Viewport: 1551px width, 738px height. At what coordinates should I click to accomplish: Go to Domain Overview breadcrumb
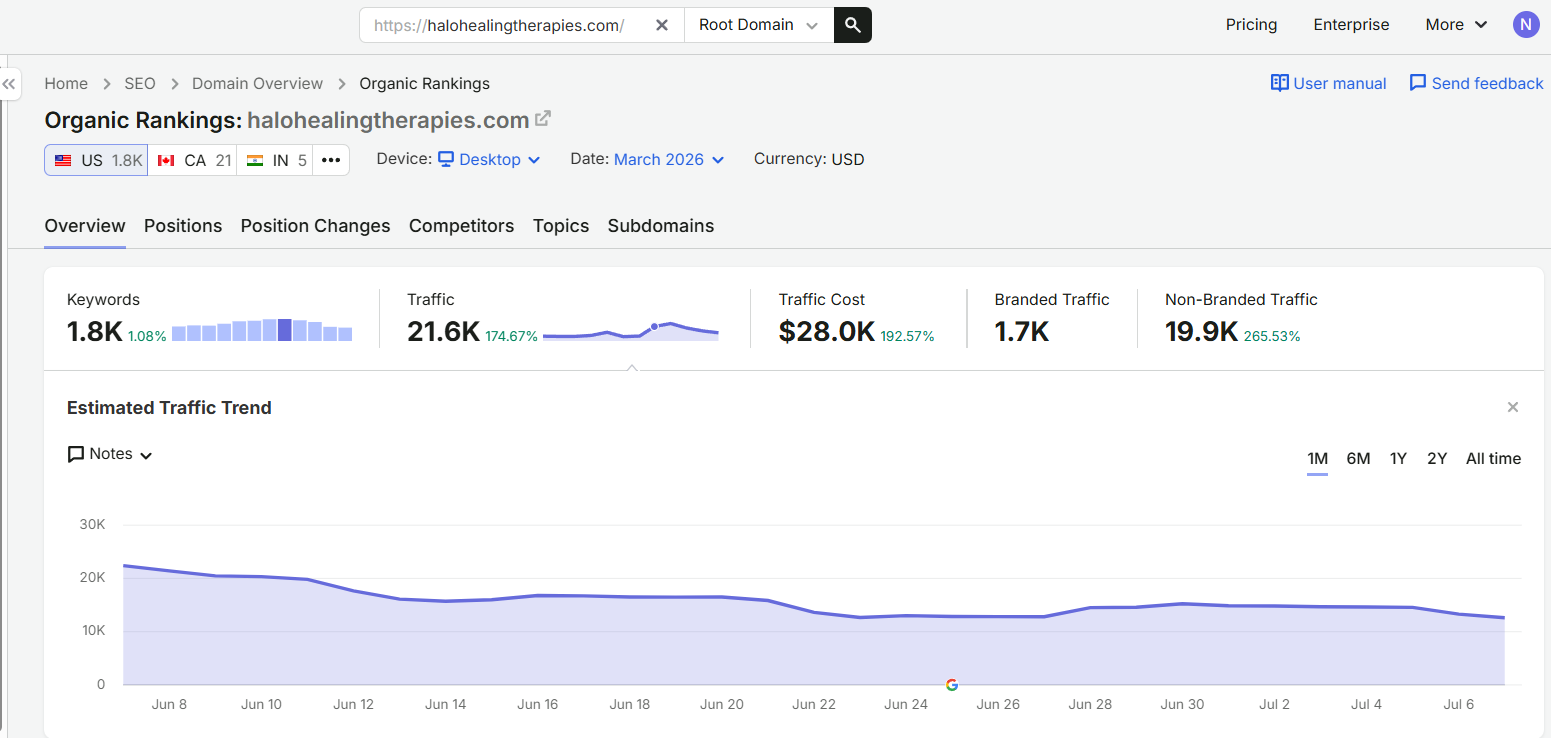click(x=257, y=84)
